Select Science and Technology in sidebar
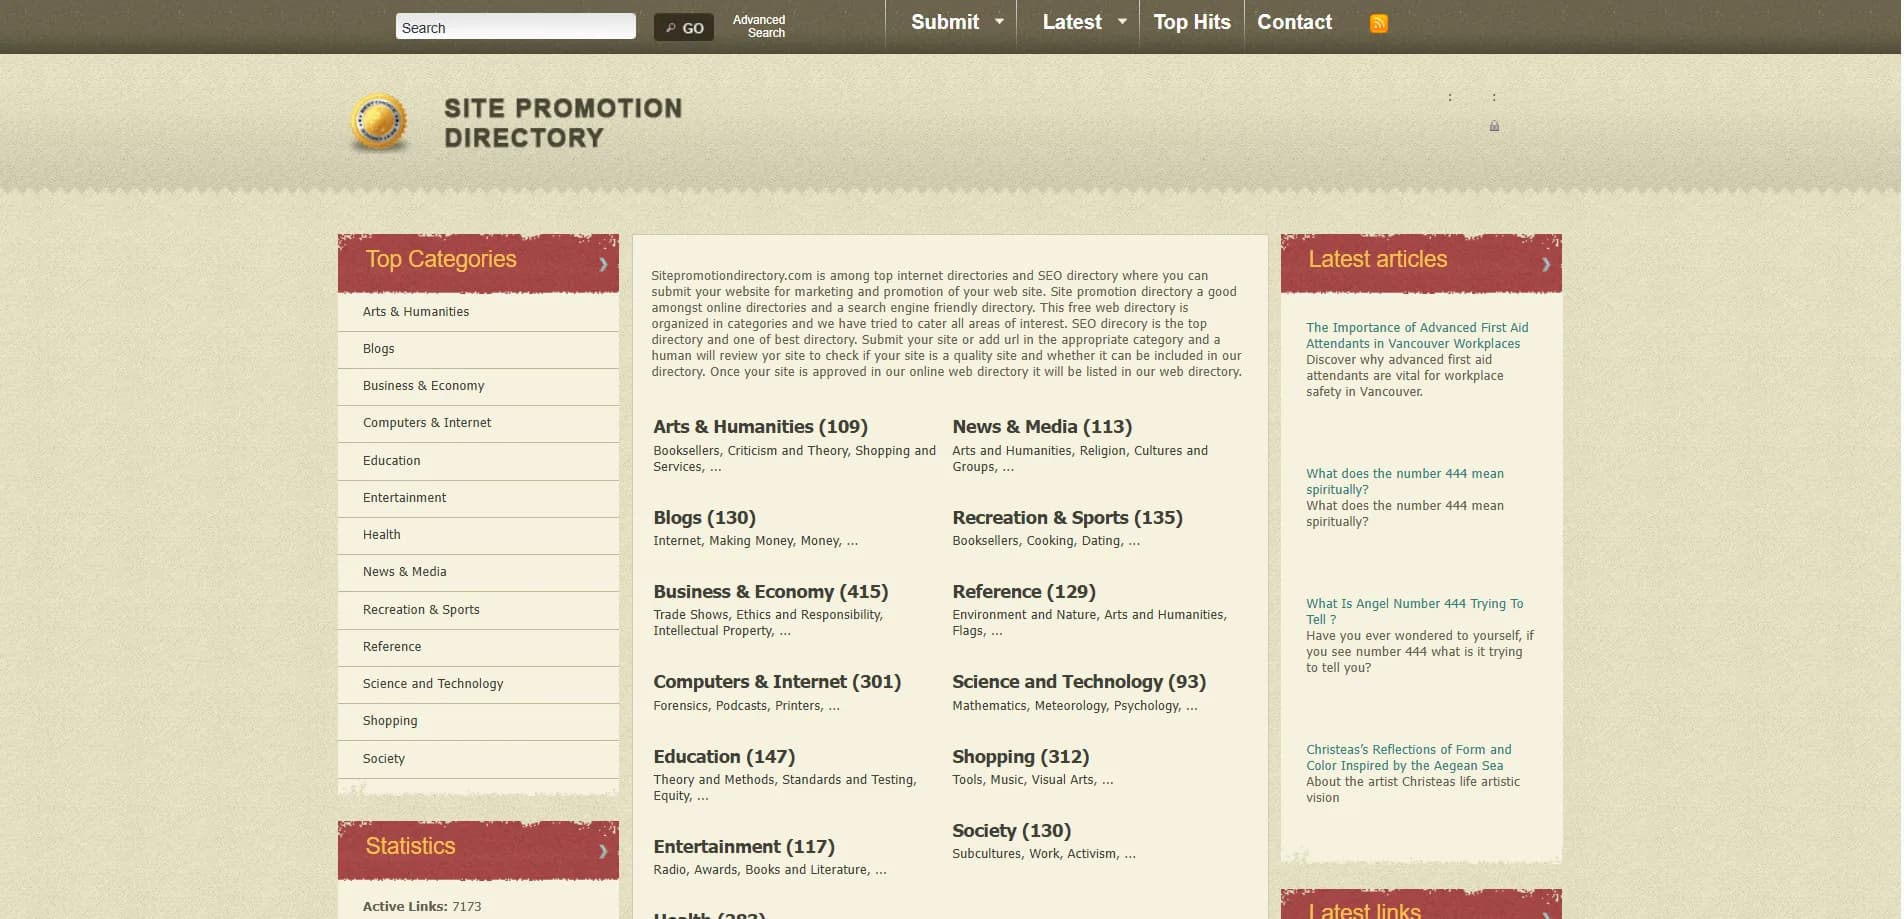 [x=433, y=684]
